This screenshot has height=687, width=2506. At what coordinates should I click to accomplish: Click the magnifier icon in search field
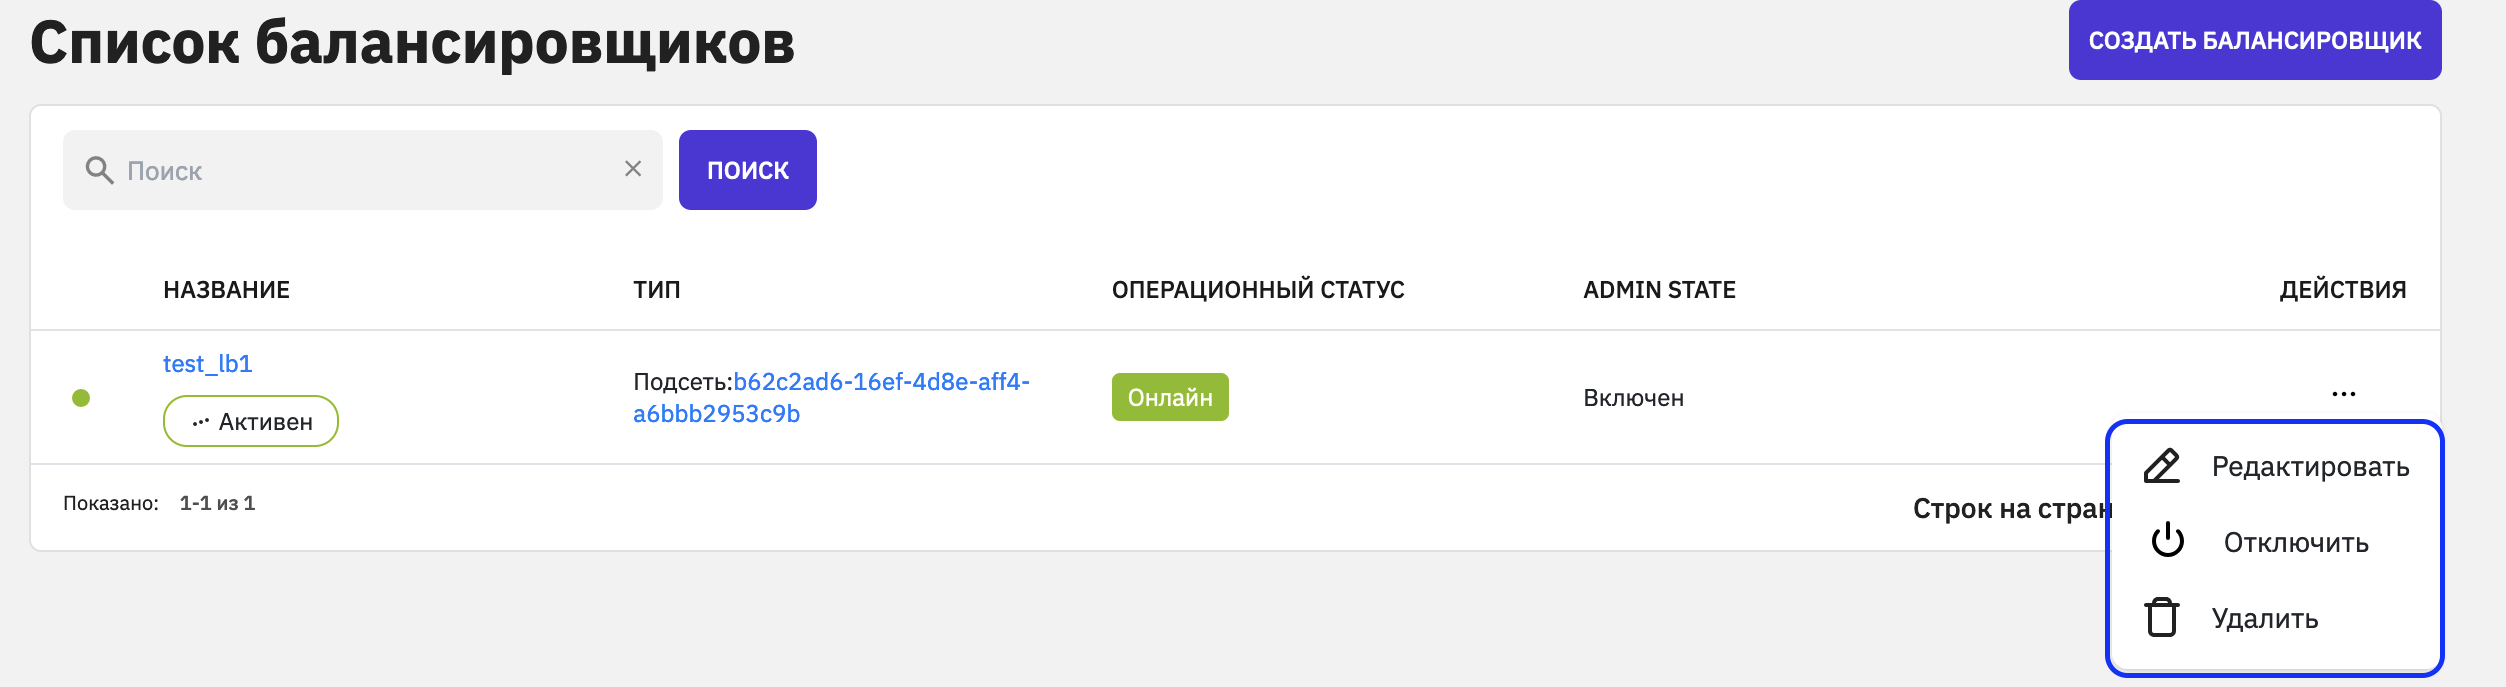[x=99, y=170]
